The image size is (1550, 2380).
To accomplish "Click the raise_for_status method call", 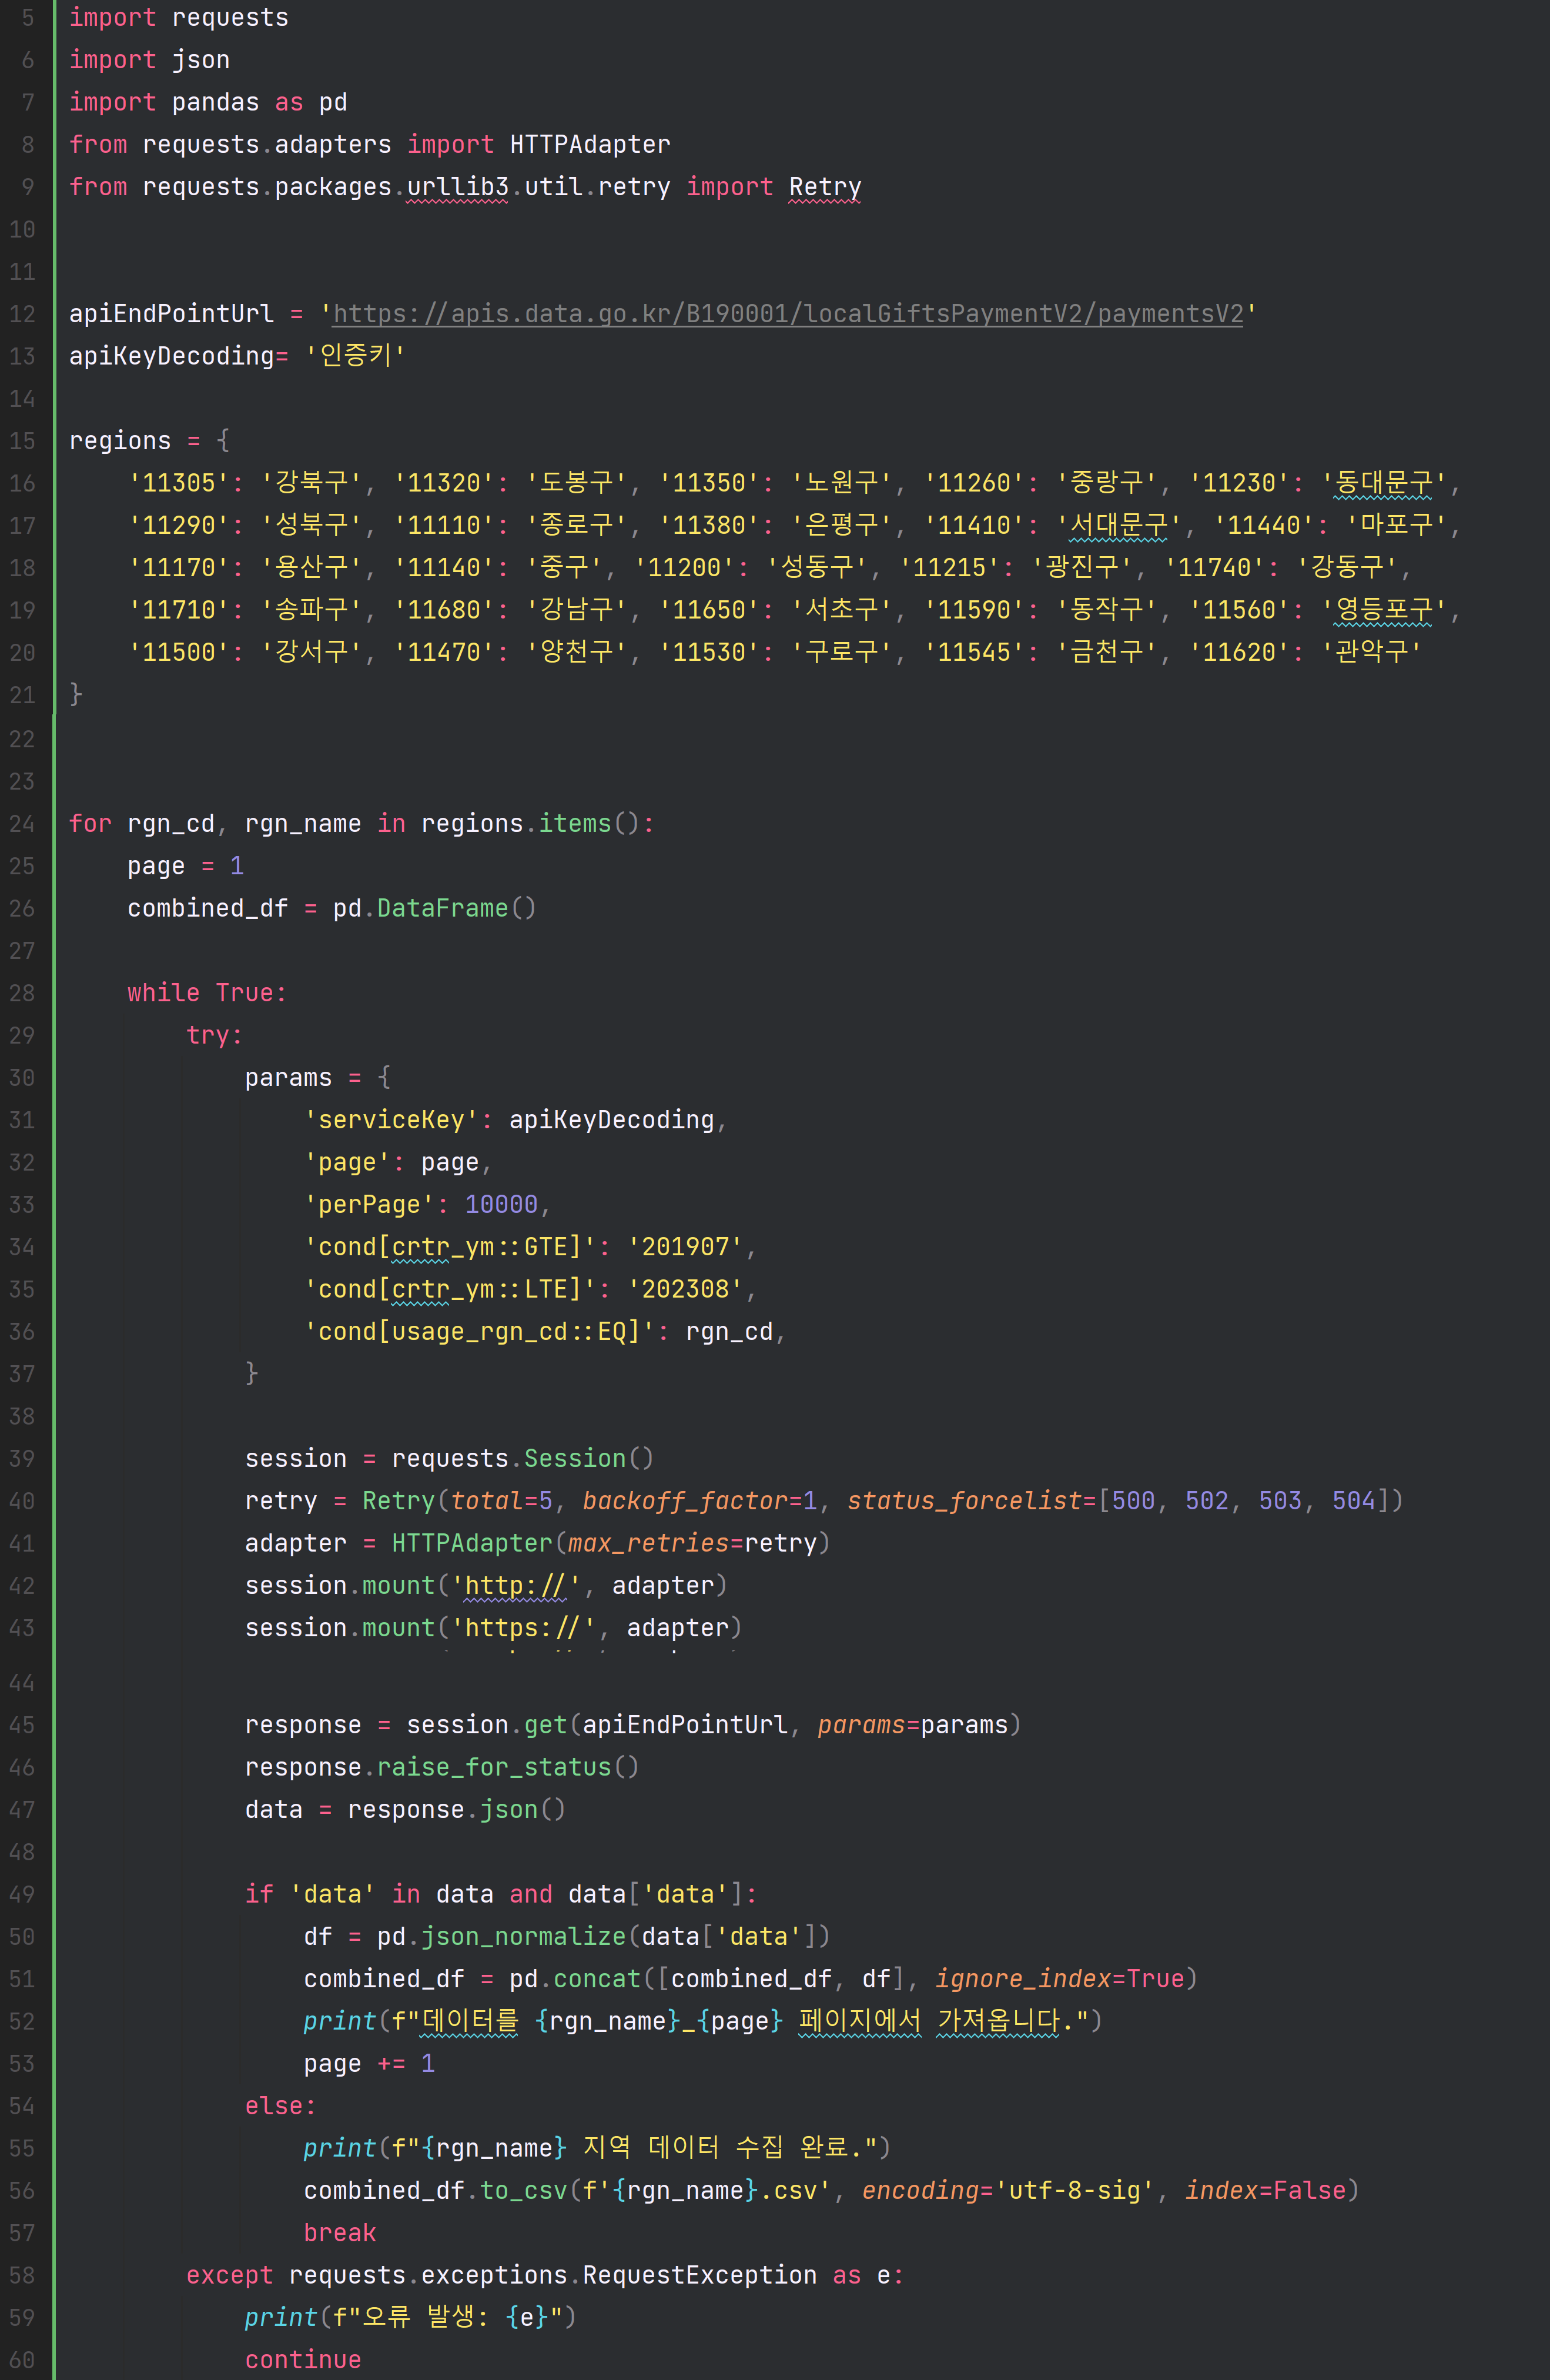I will (494, 1767).
